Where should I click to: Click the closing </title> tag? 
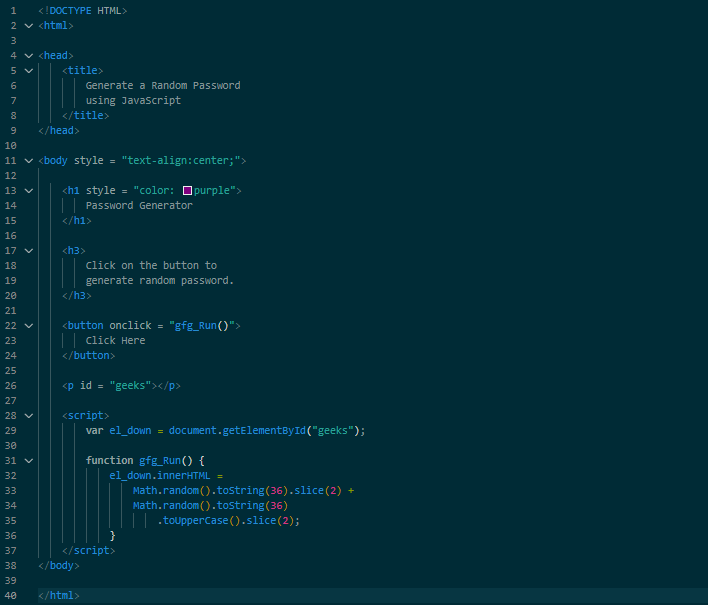point(86,116)
